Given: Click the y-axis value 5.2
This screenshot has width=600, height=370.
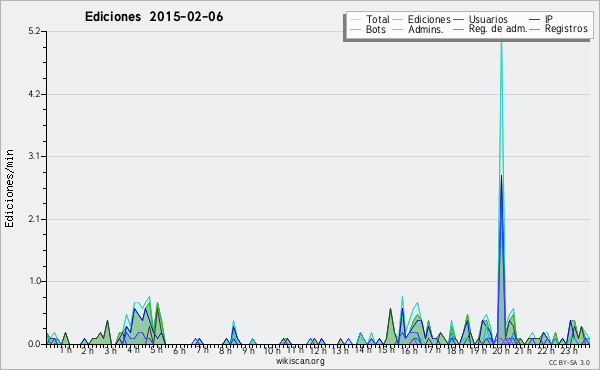Looking at the screenshot, I should (34, 31).
